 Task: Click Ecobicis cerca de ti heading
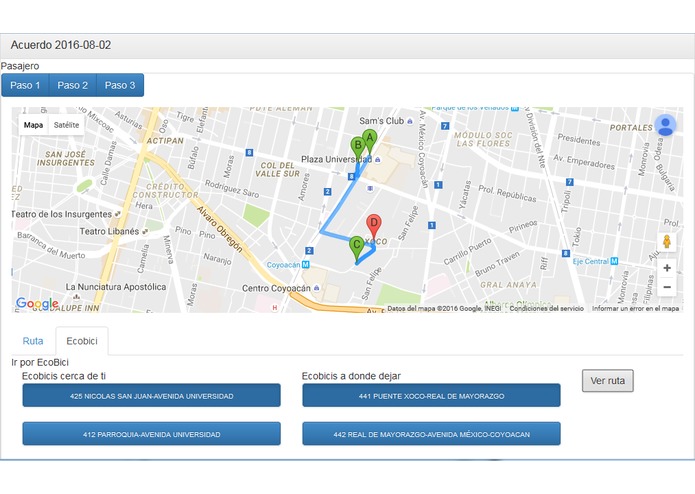pyautogui.click(x=64, y=376)
